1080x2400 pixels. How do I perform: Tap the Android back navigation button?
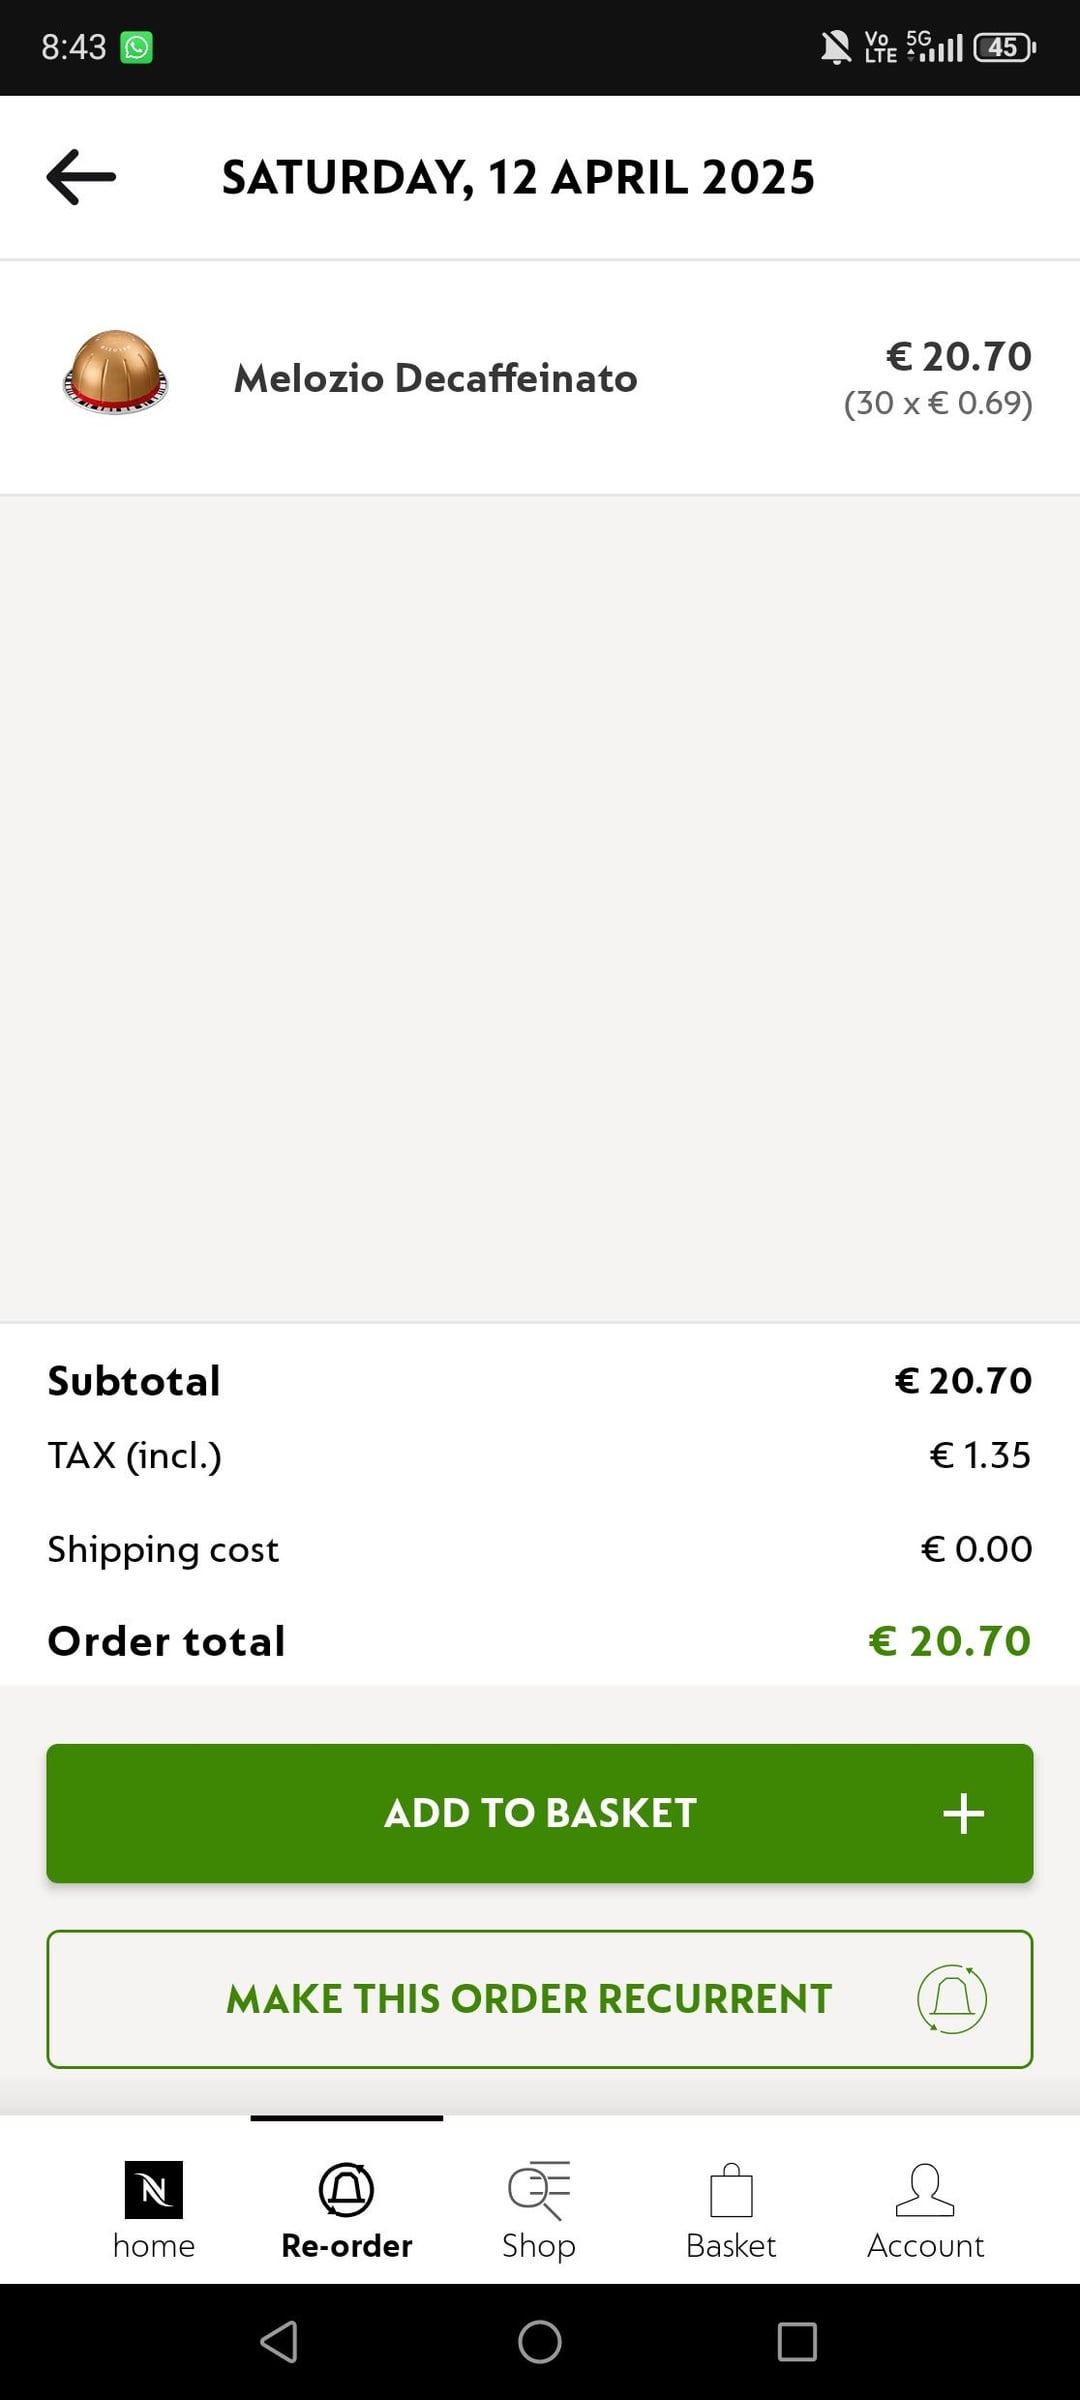coord(279,2342)
